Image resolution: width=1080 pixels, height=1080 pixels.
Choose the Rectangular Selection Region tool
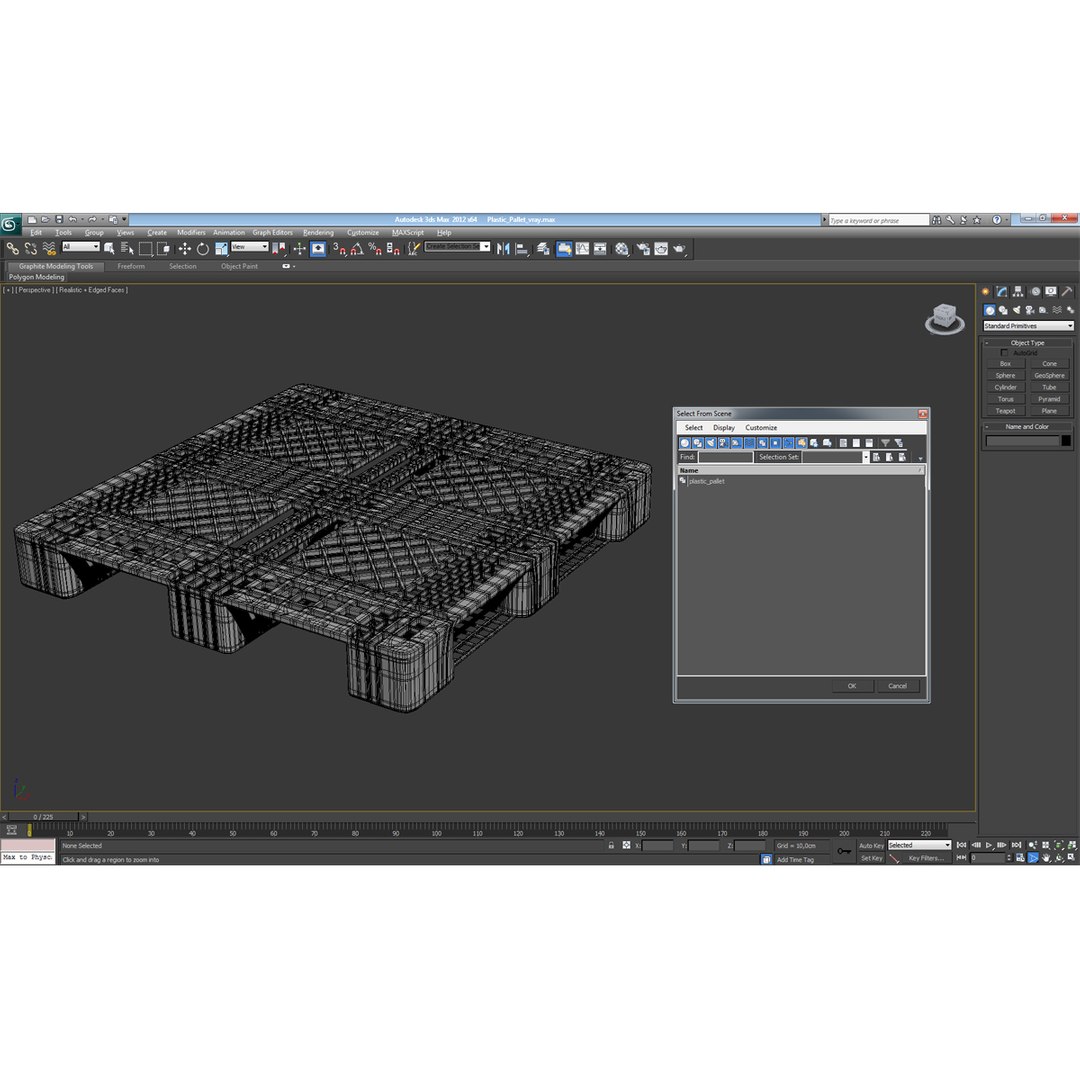pos(145,249)
